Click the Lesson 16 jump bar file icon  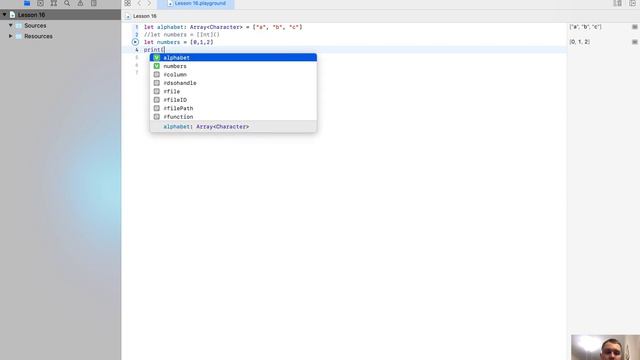coord(128,16)
